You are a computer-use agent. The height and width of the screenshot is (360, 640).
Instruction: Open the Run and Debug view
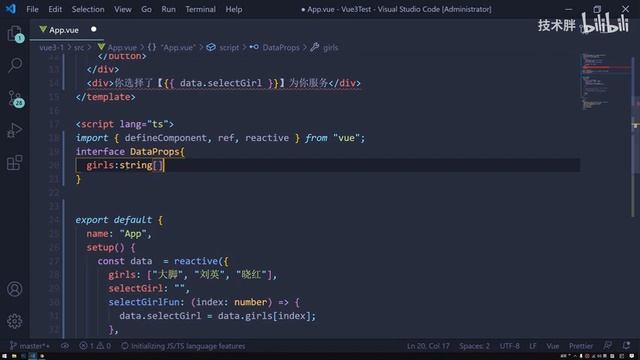15,131
